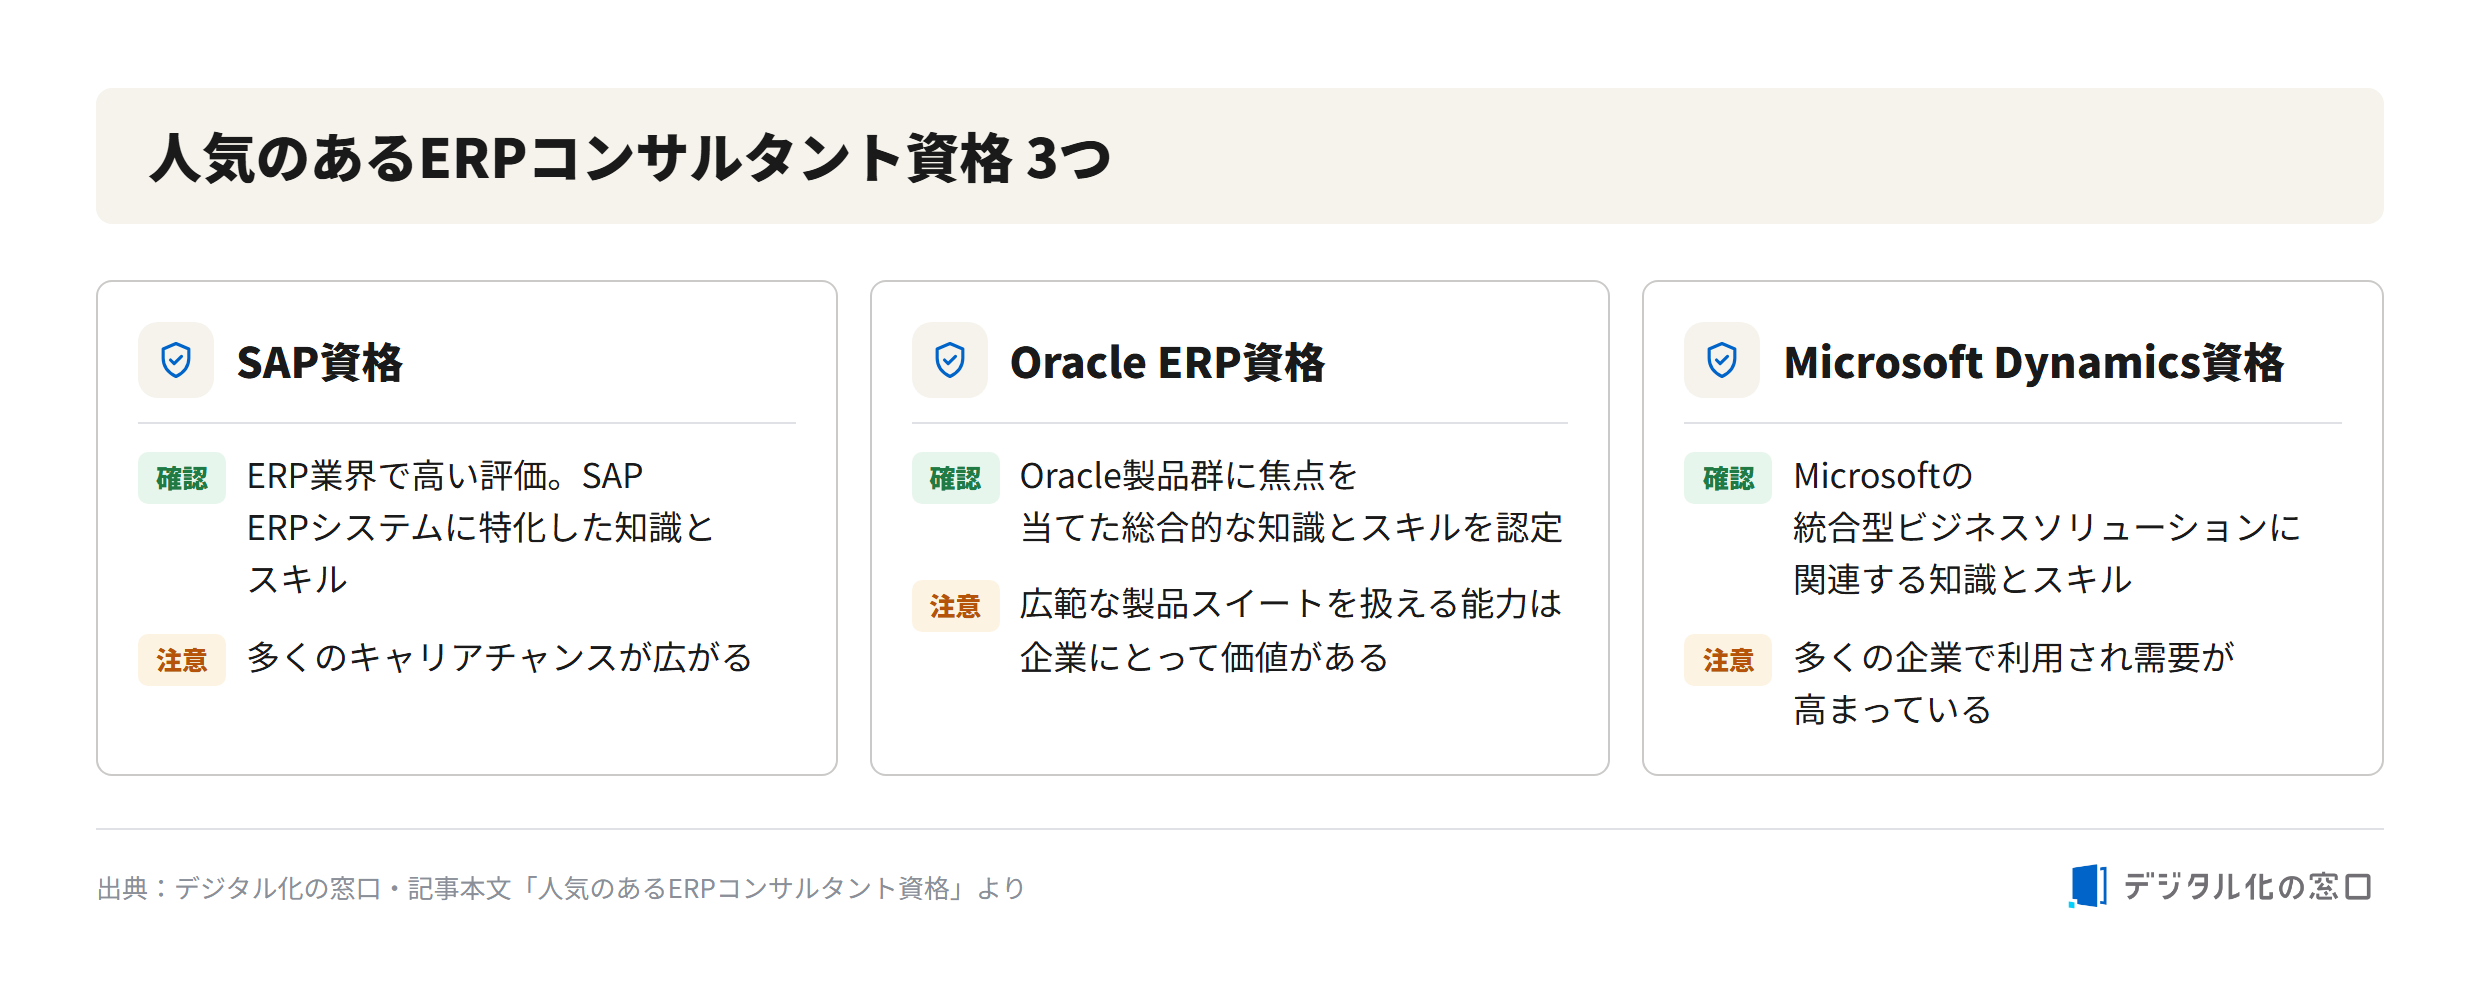Click the デジタル化の窓口 logo icon
This screenshot has height=1004, width=2480.
pos(2088,886)
